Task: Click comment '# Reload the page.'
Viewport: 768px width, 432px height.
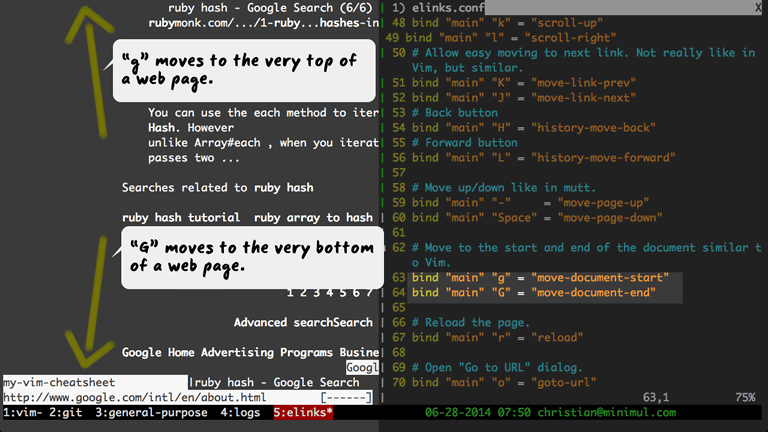Action: (471, 323)
